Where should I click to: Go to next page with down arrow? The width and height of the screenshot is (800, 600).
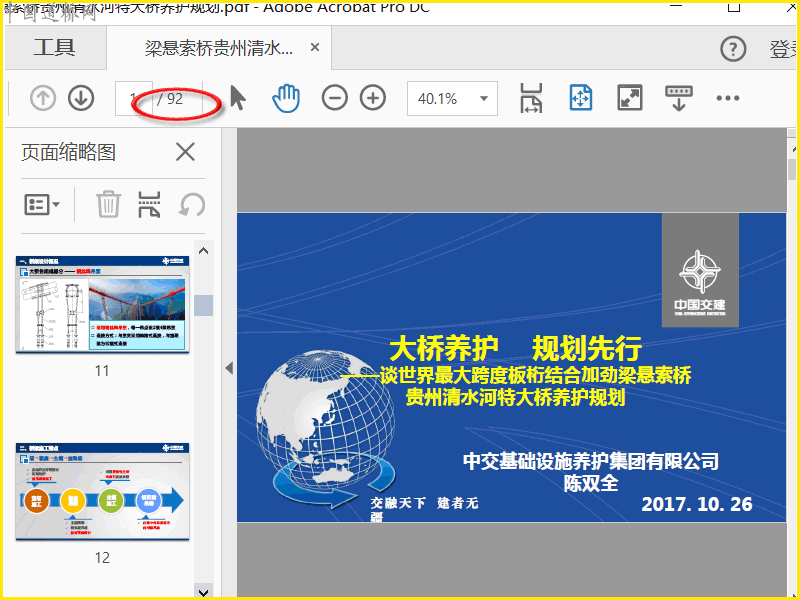pos(81,98)
